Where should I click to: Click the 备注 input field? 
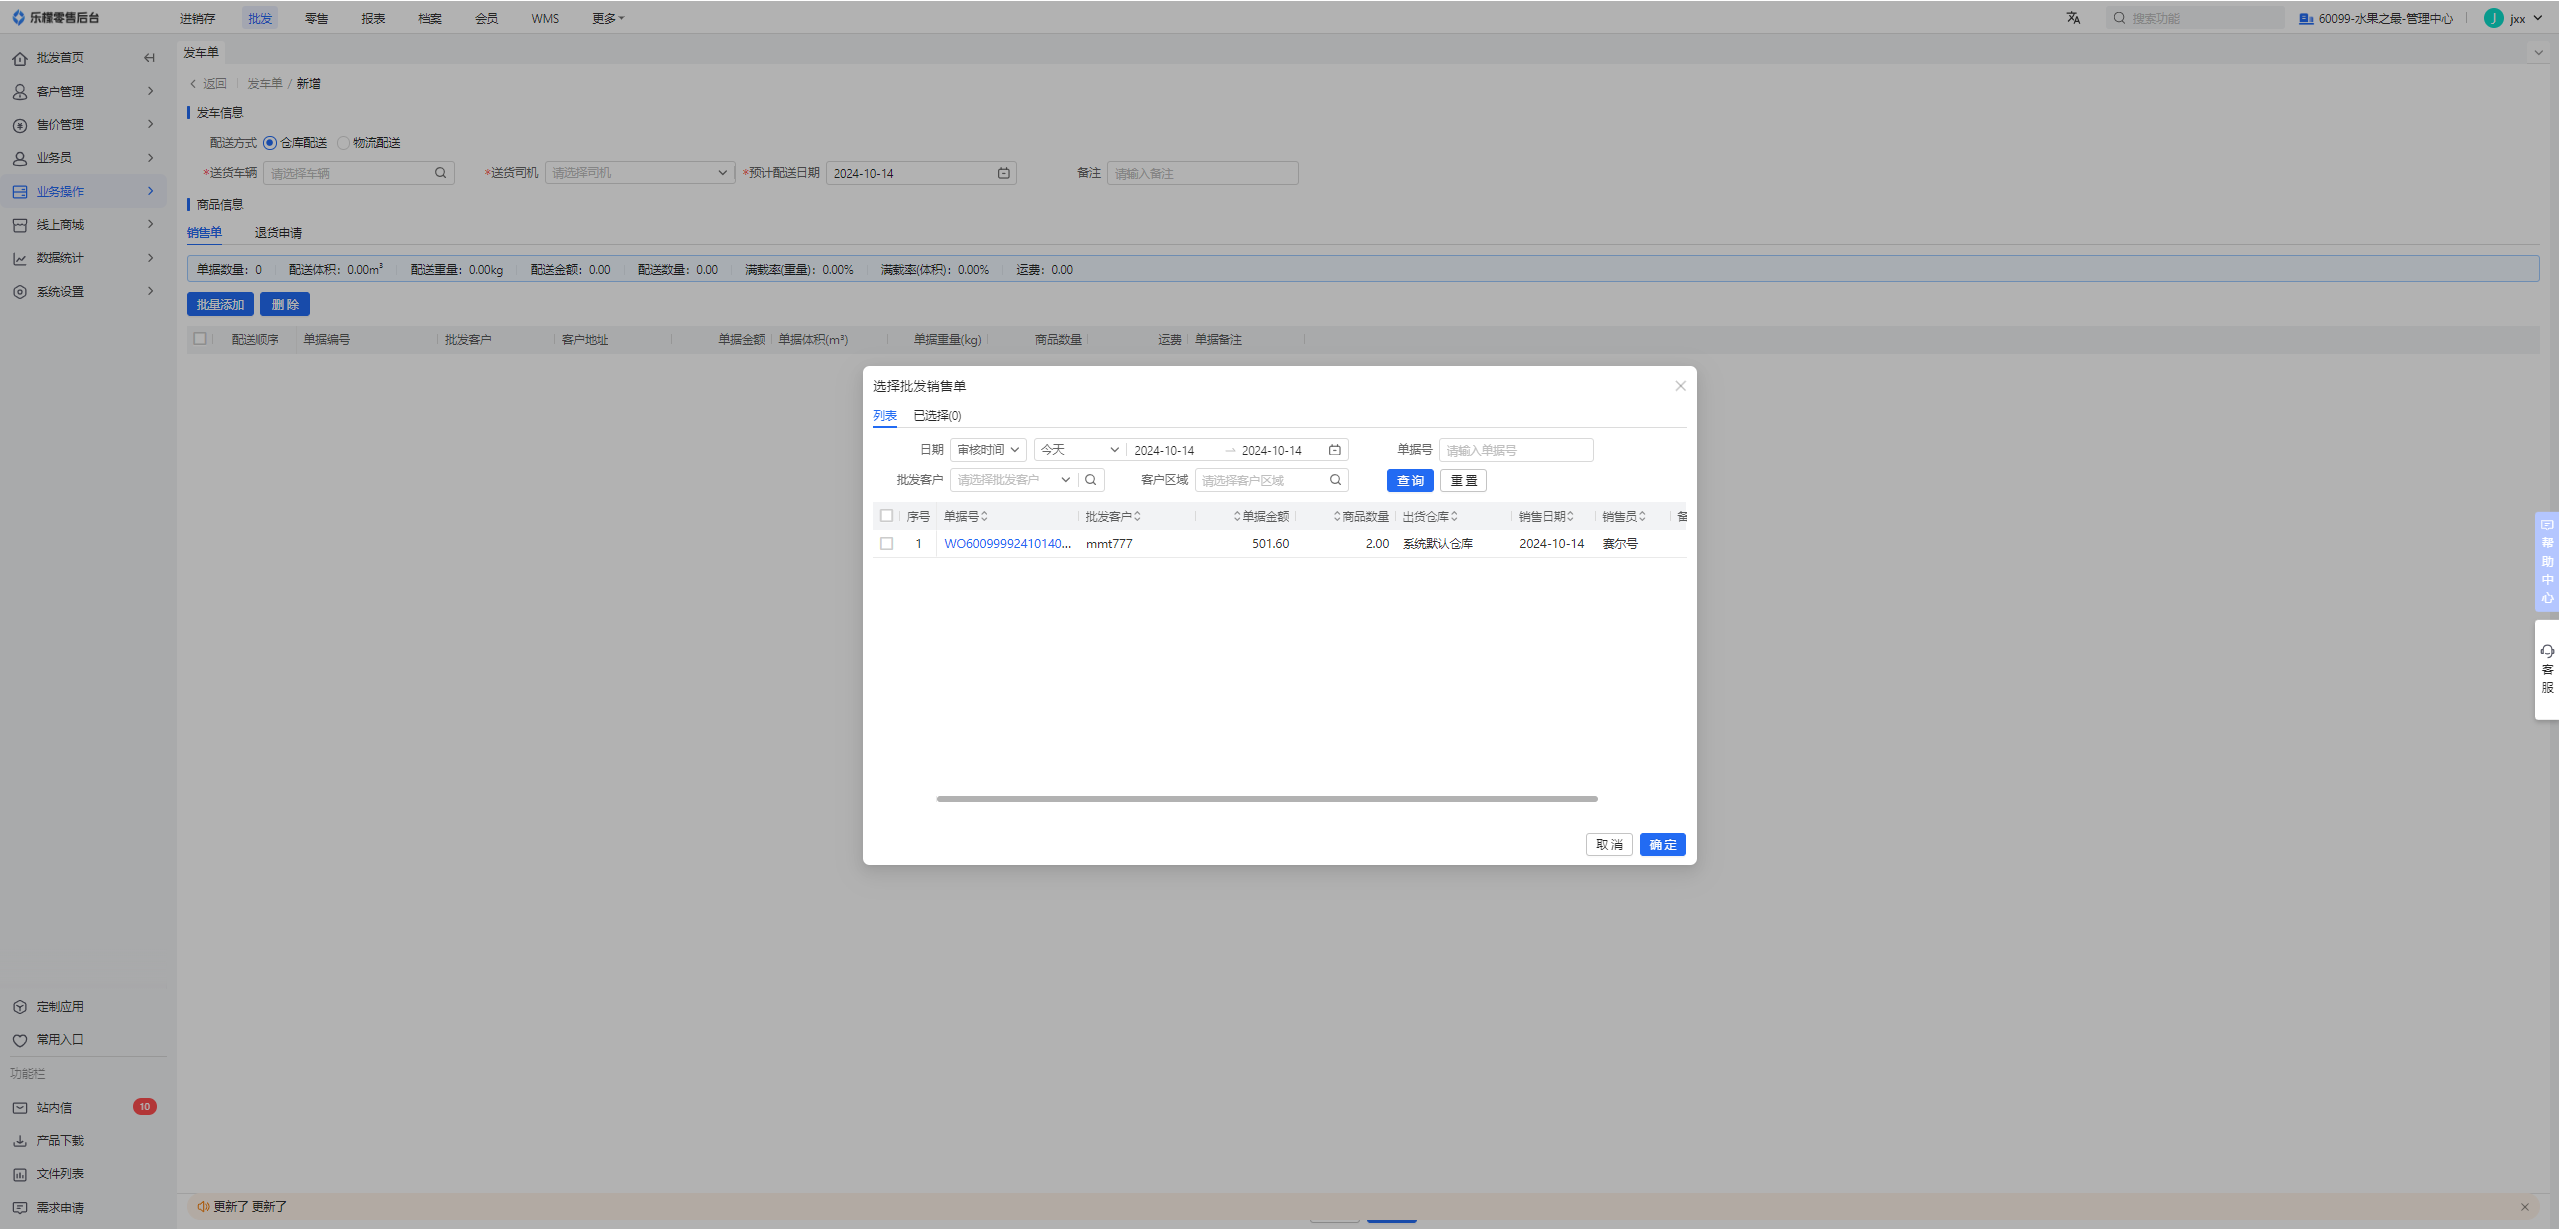[x=1202, y=173]
